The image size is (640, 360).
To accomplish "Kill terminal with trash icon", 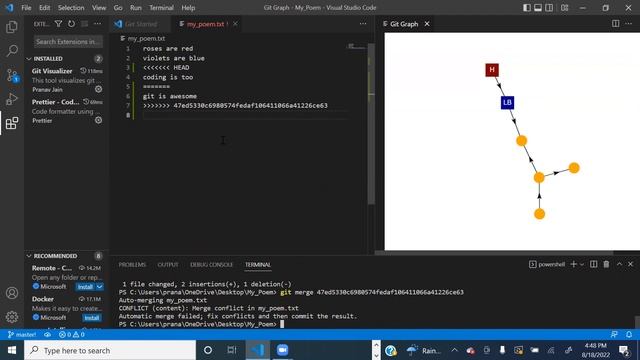I will click(x=607, y=264).
